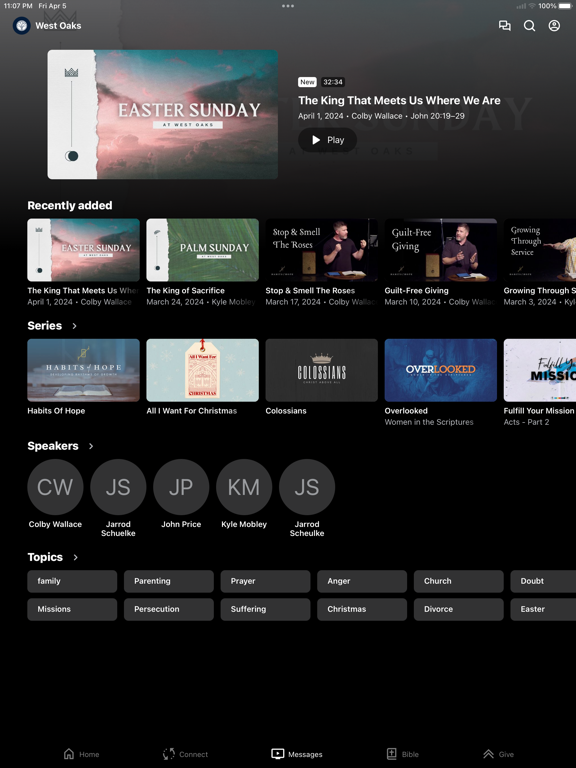Go to Home tab
The width and height of the screenshot is (576, 768).
pyautogui.click(x=81, y=754)
